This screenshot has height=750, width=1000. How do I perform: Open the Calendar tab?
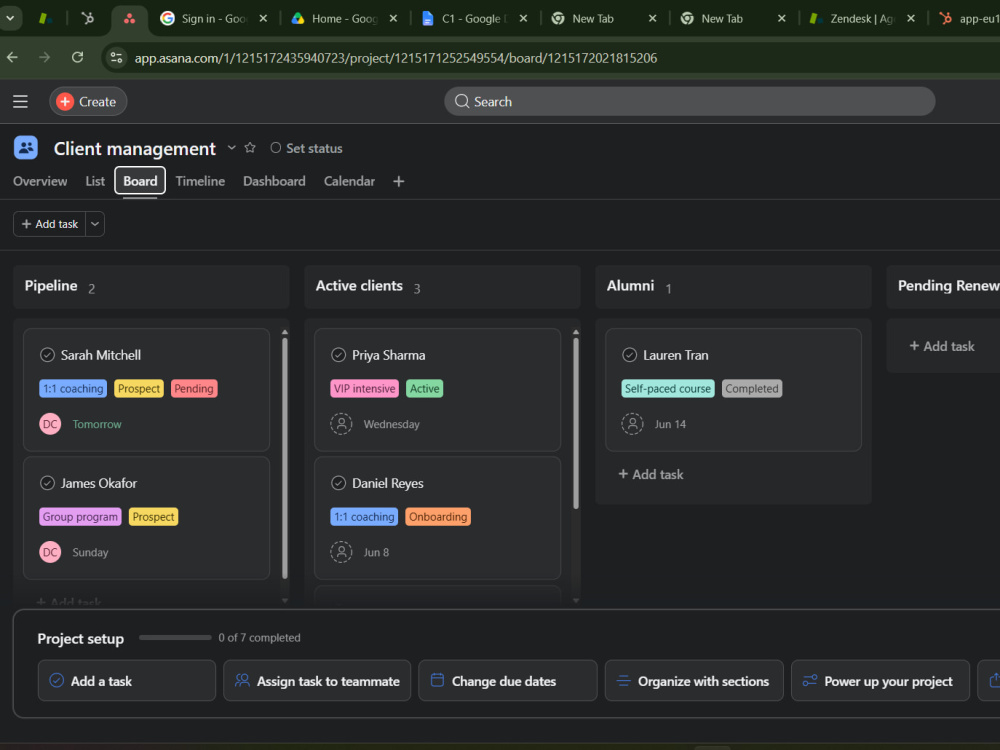click(349, 181)
